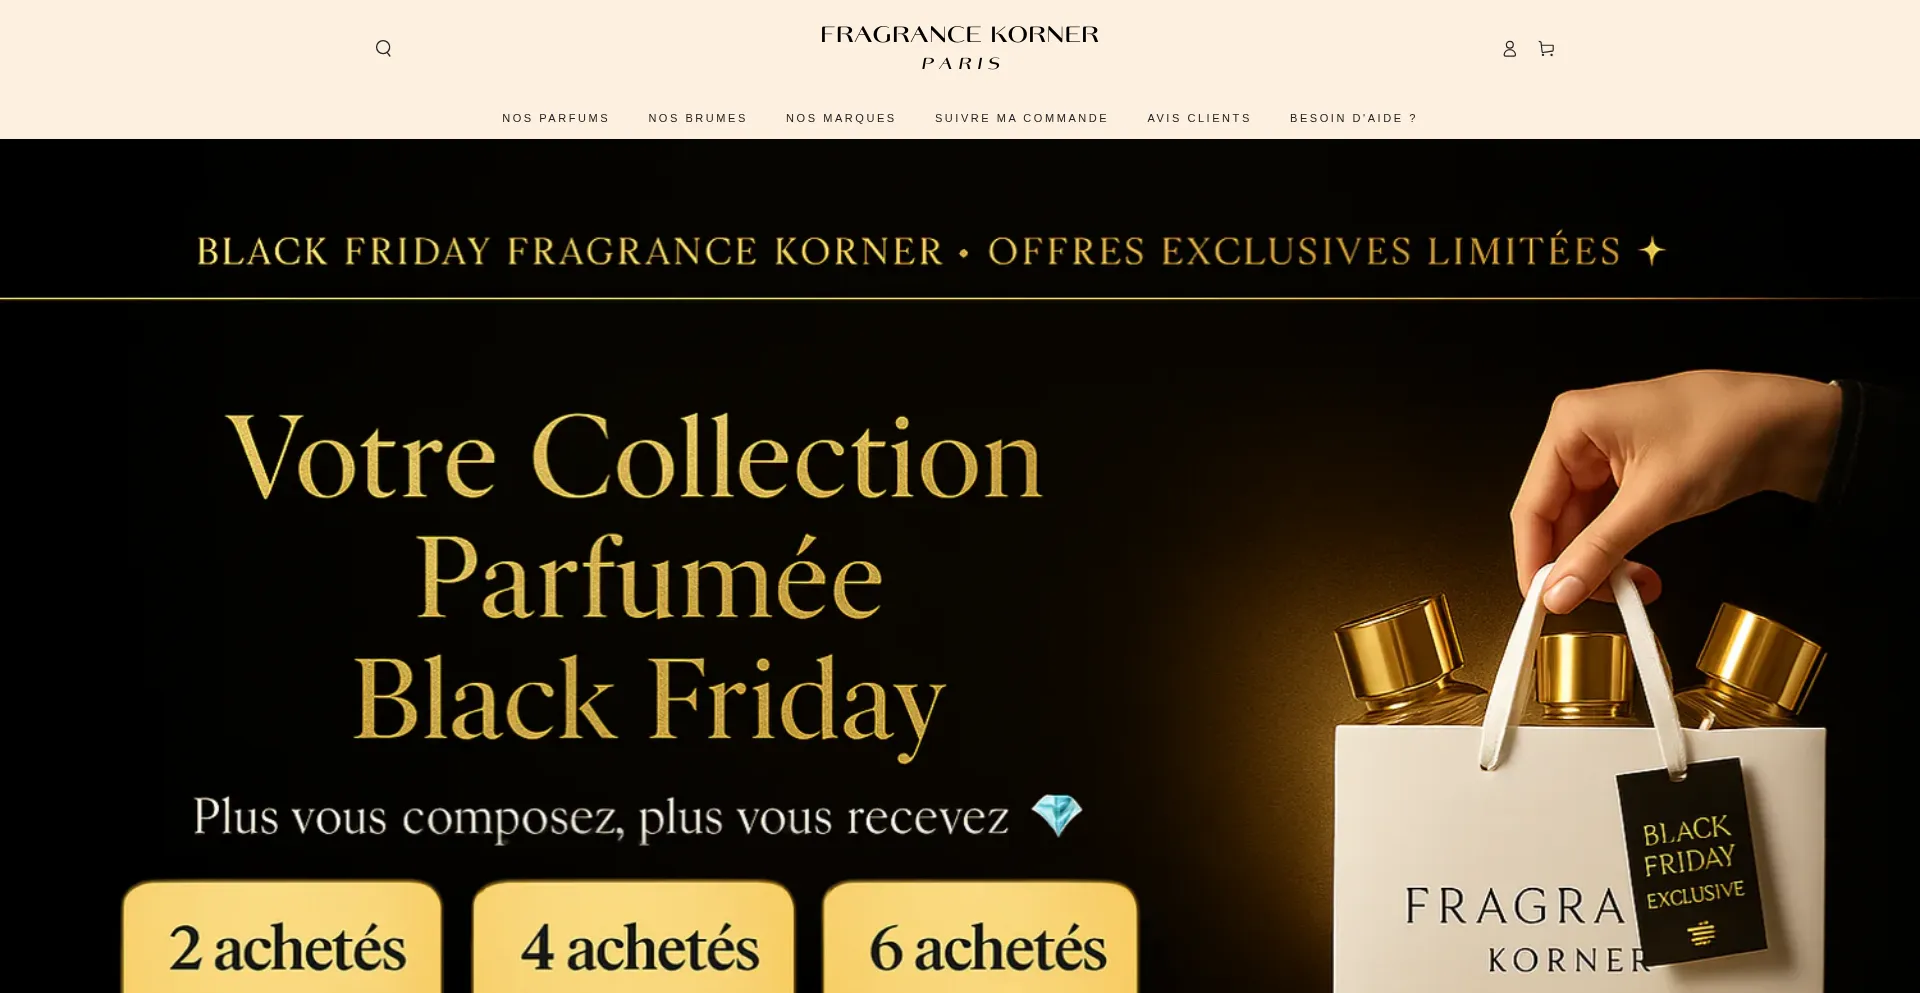This screenshot has height=993, width=1920.
Task: Open the Nos Parfums menu
Action: coord(555,118)
